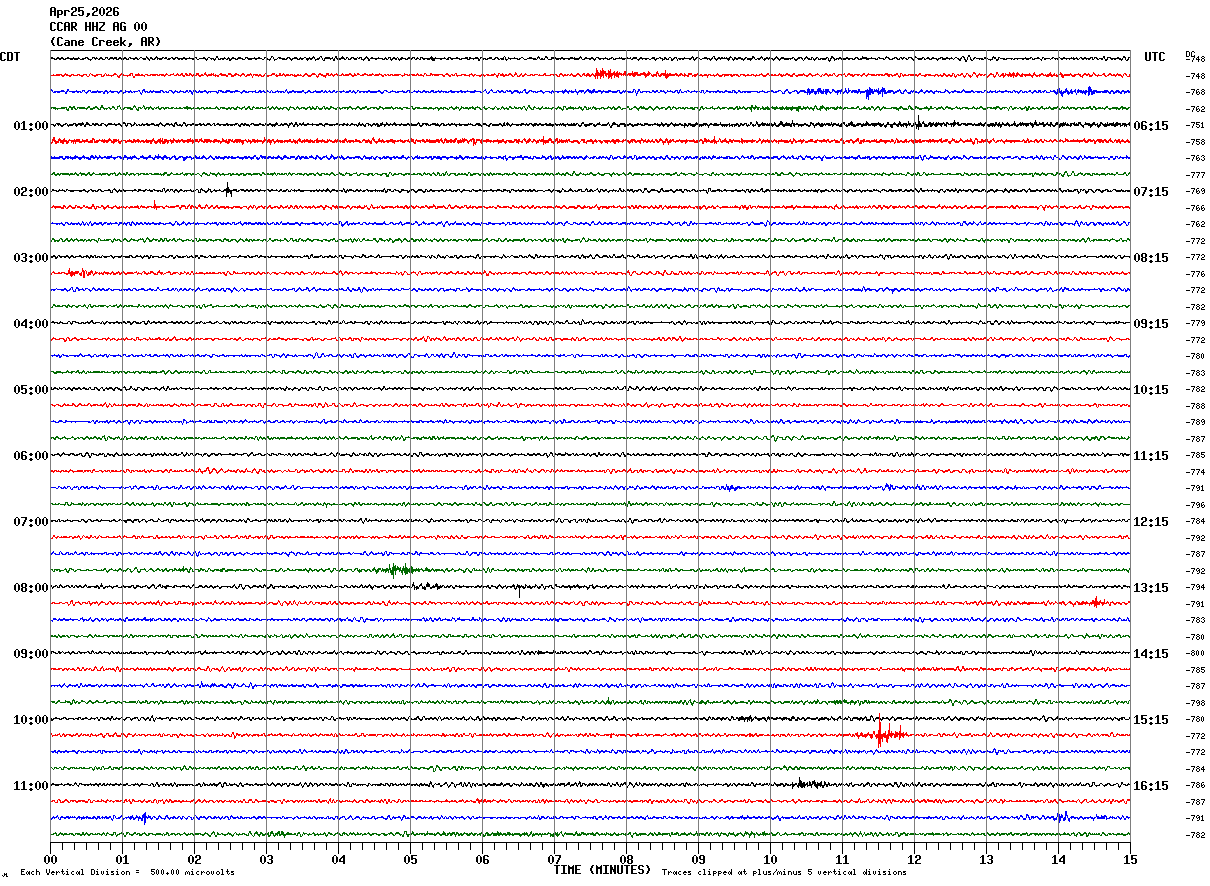Click the 03 minute x-axis label
Screen dimensions: 1210x886
(266, 859)
